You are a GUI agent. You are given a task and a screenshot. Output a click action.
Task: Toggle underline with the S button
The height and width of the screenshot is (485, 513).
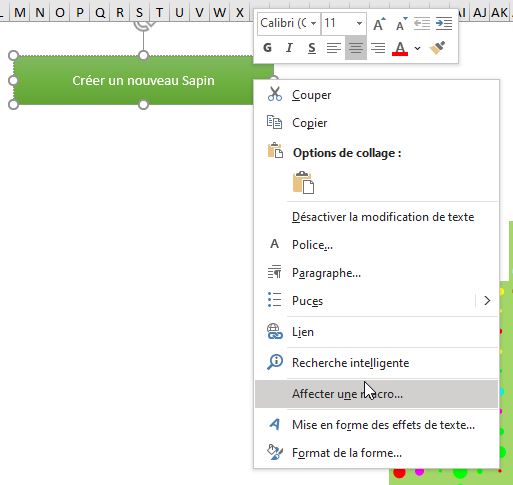coord(312,48)
